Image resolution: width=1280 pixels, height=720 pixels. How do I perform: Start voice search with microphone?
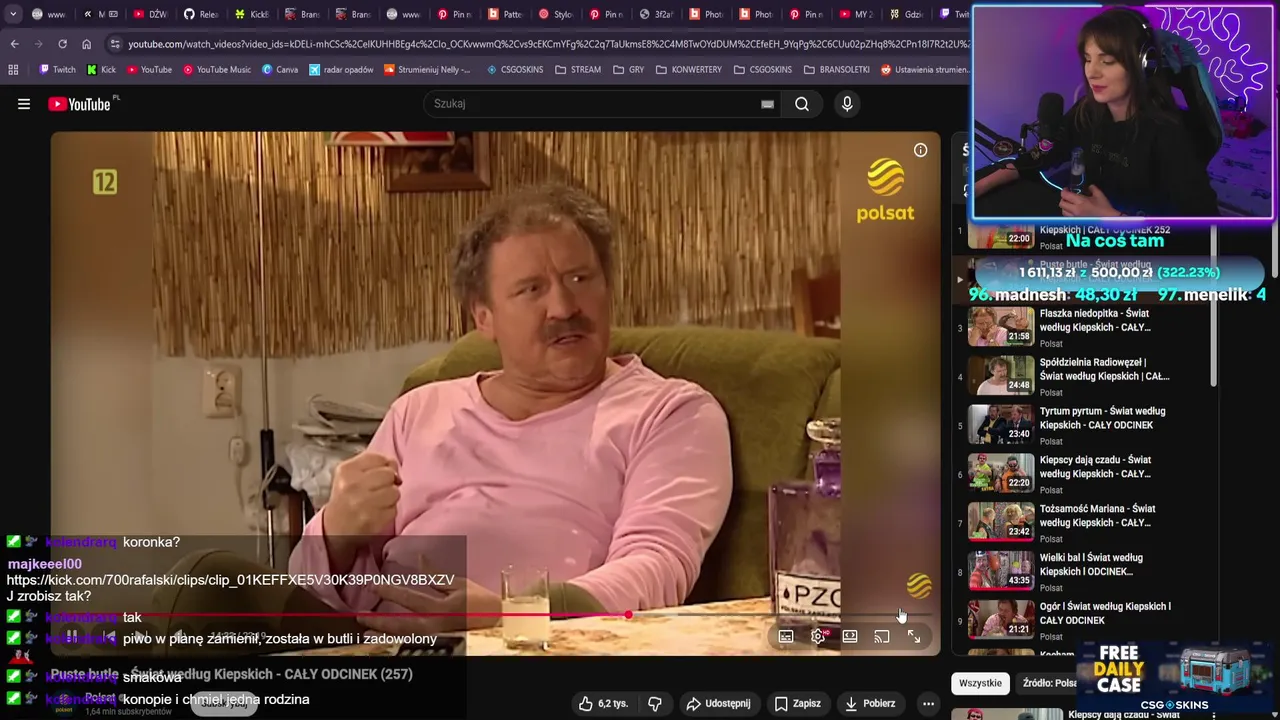(847, 104)
